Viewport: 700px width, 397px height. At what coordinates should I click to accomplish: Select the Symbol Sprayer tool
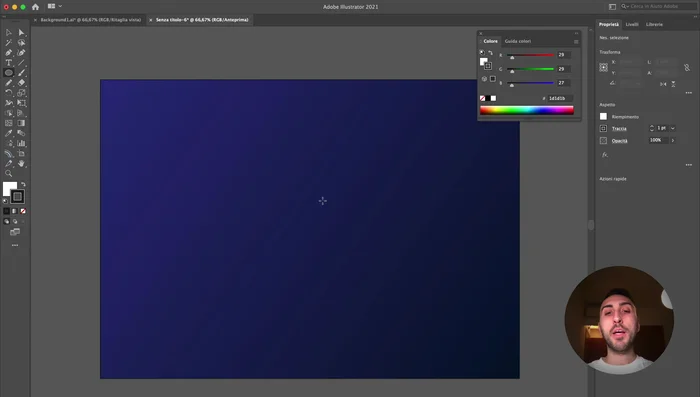[8, 143]
